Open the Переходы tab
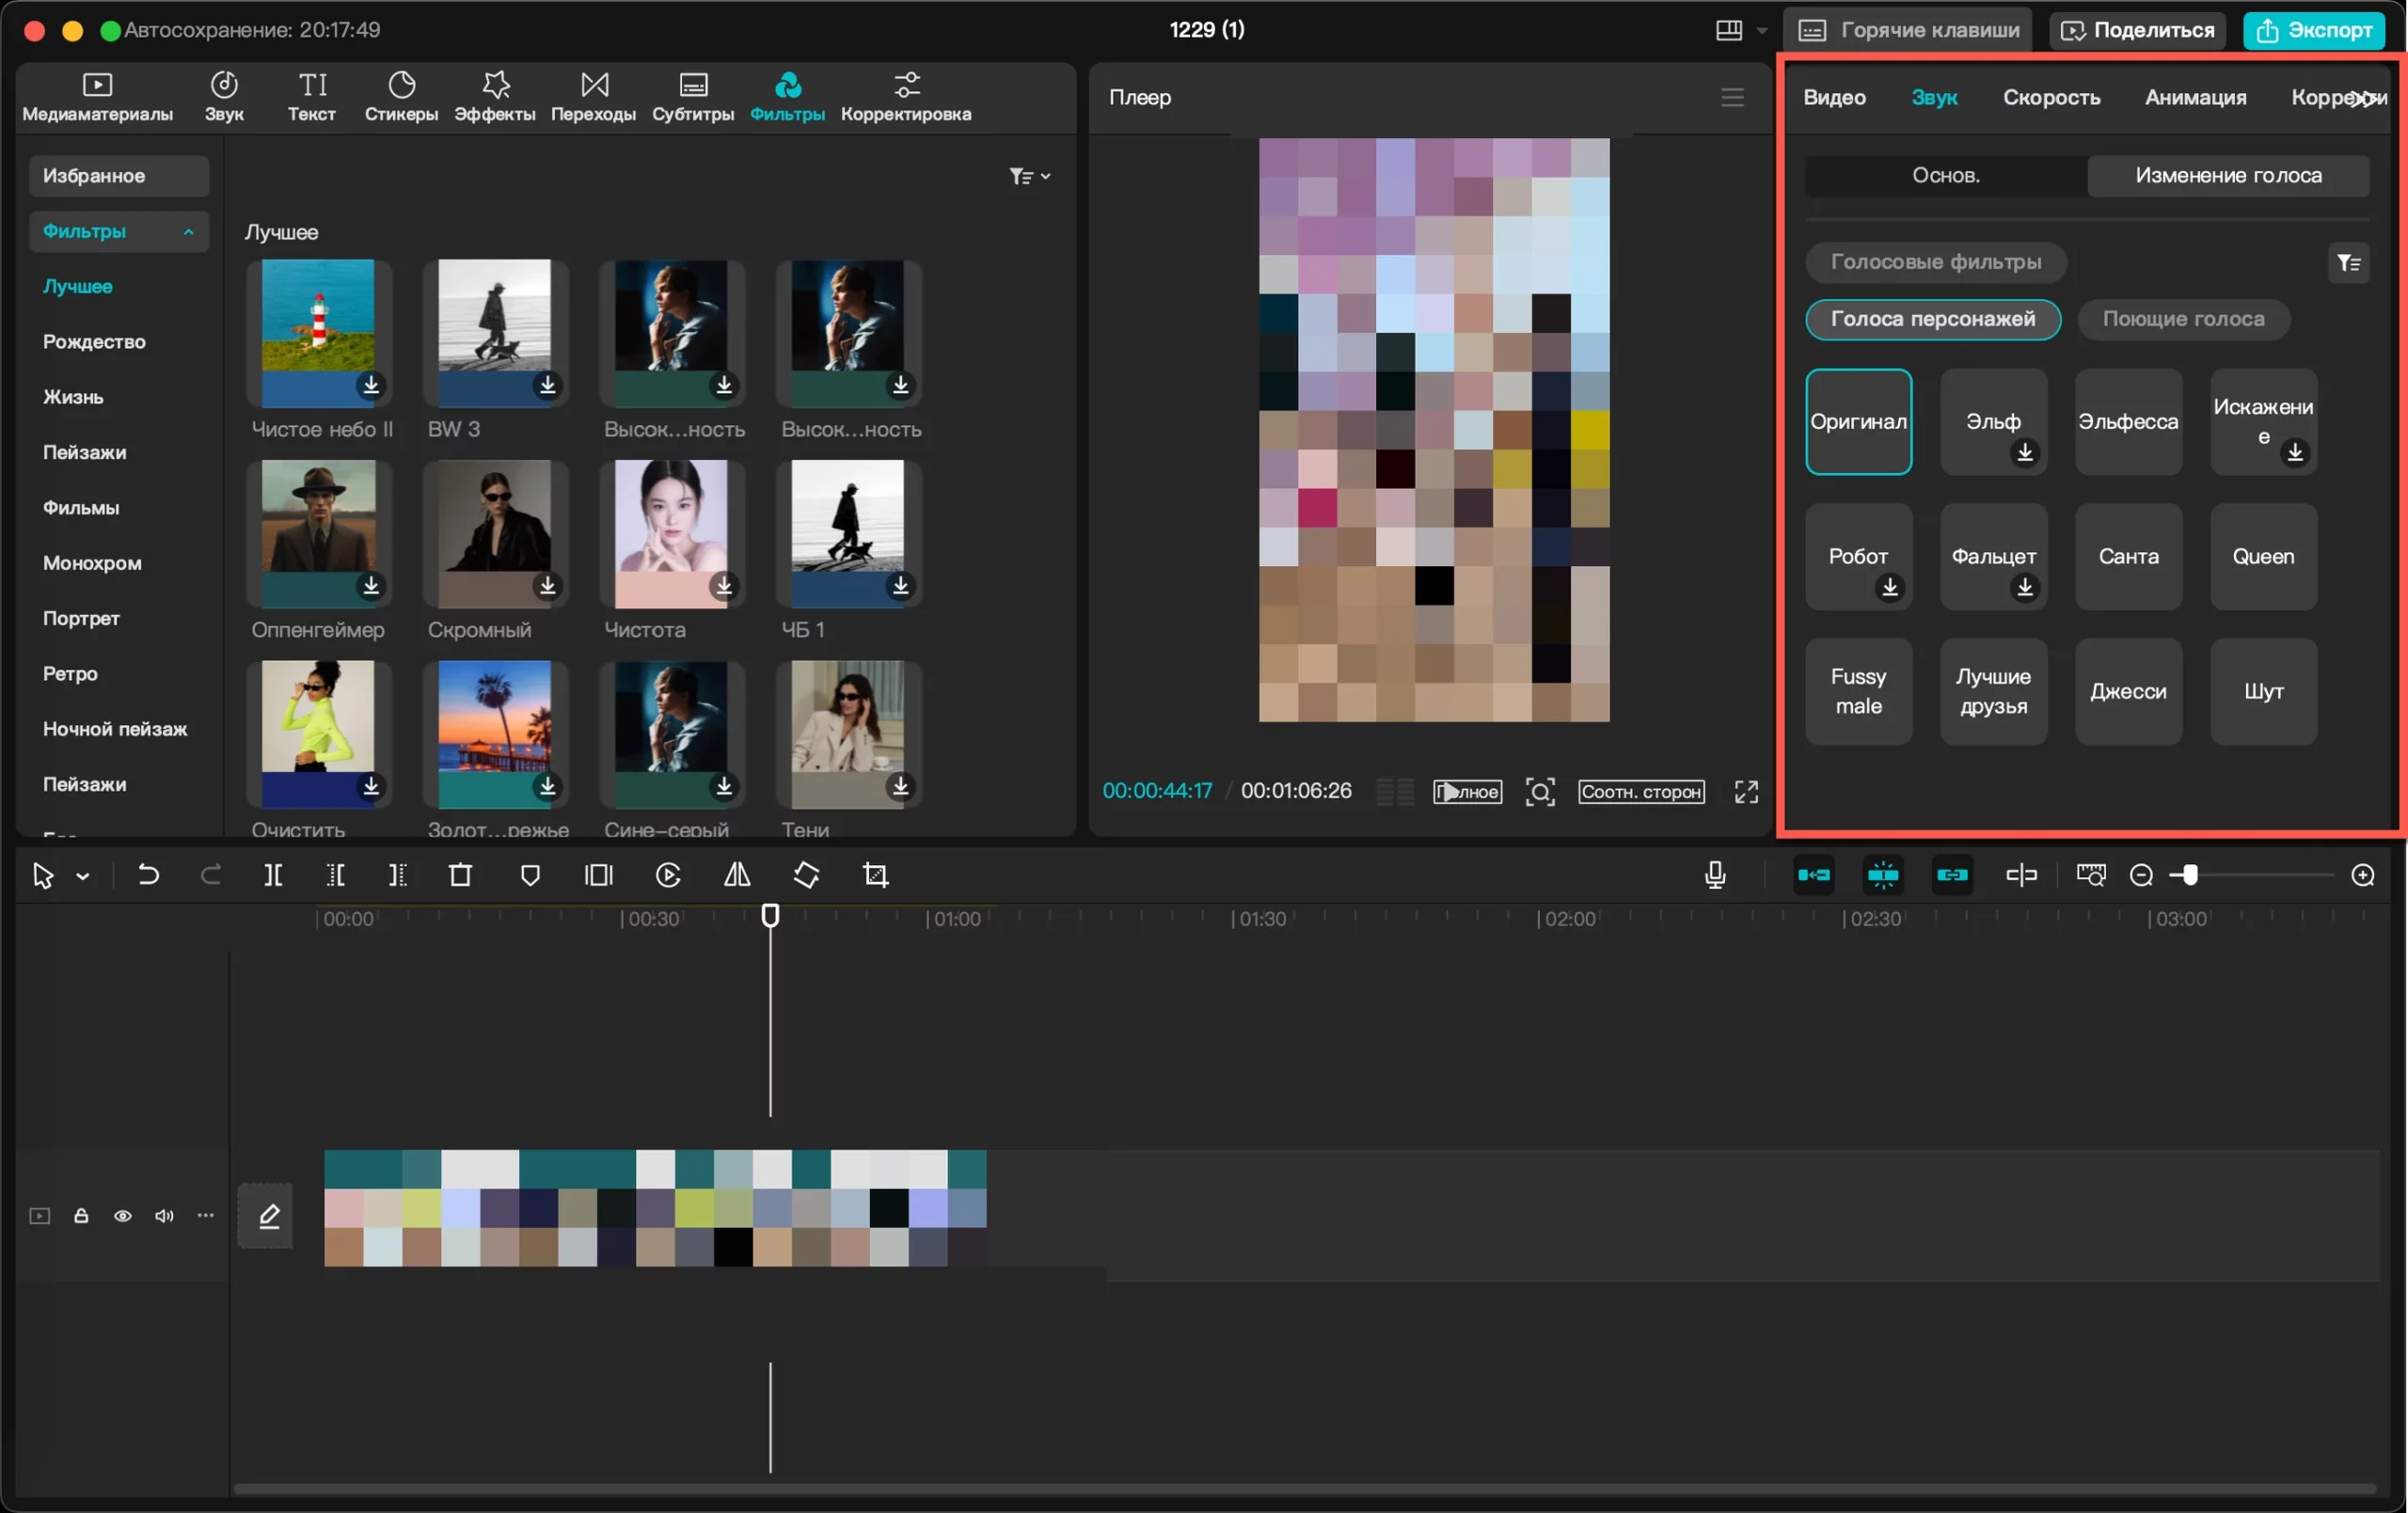The height and width of the screenshot is (1513, 2408). coord(593,97)
